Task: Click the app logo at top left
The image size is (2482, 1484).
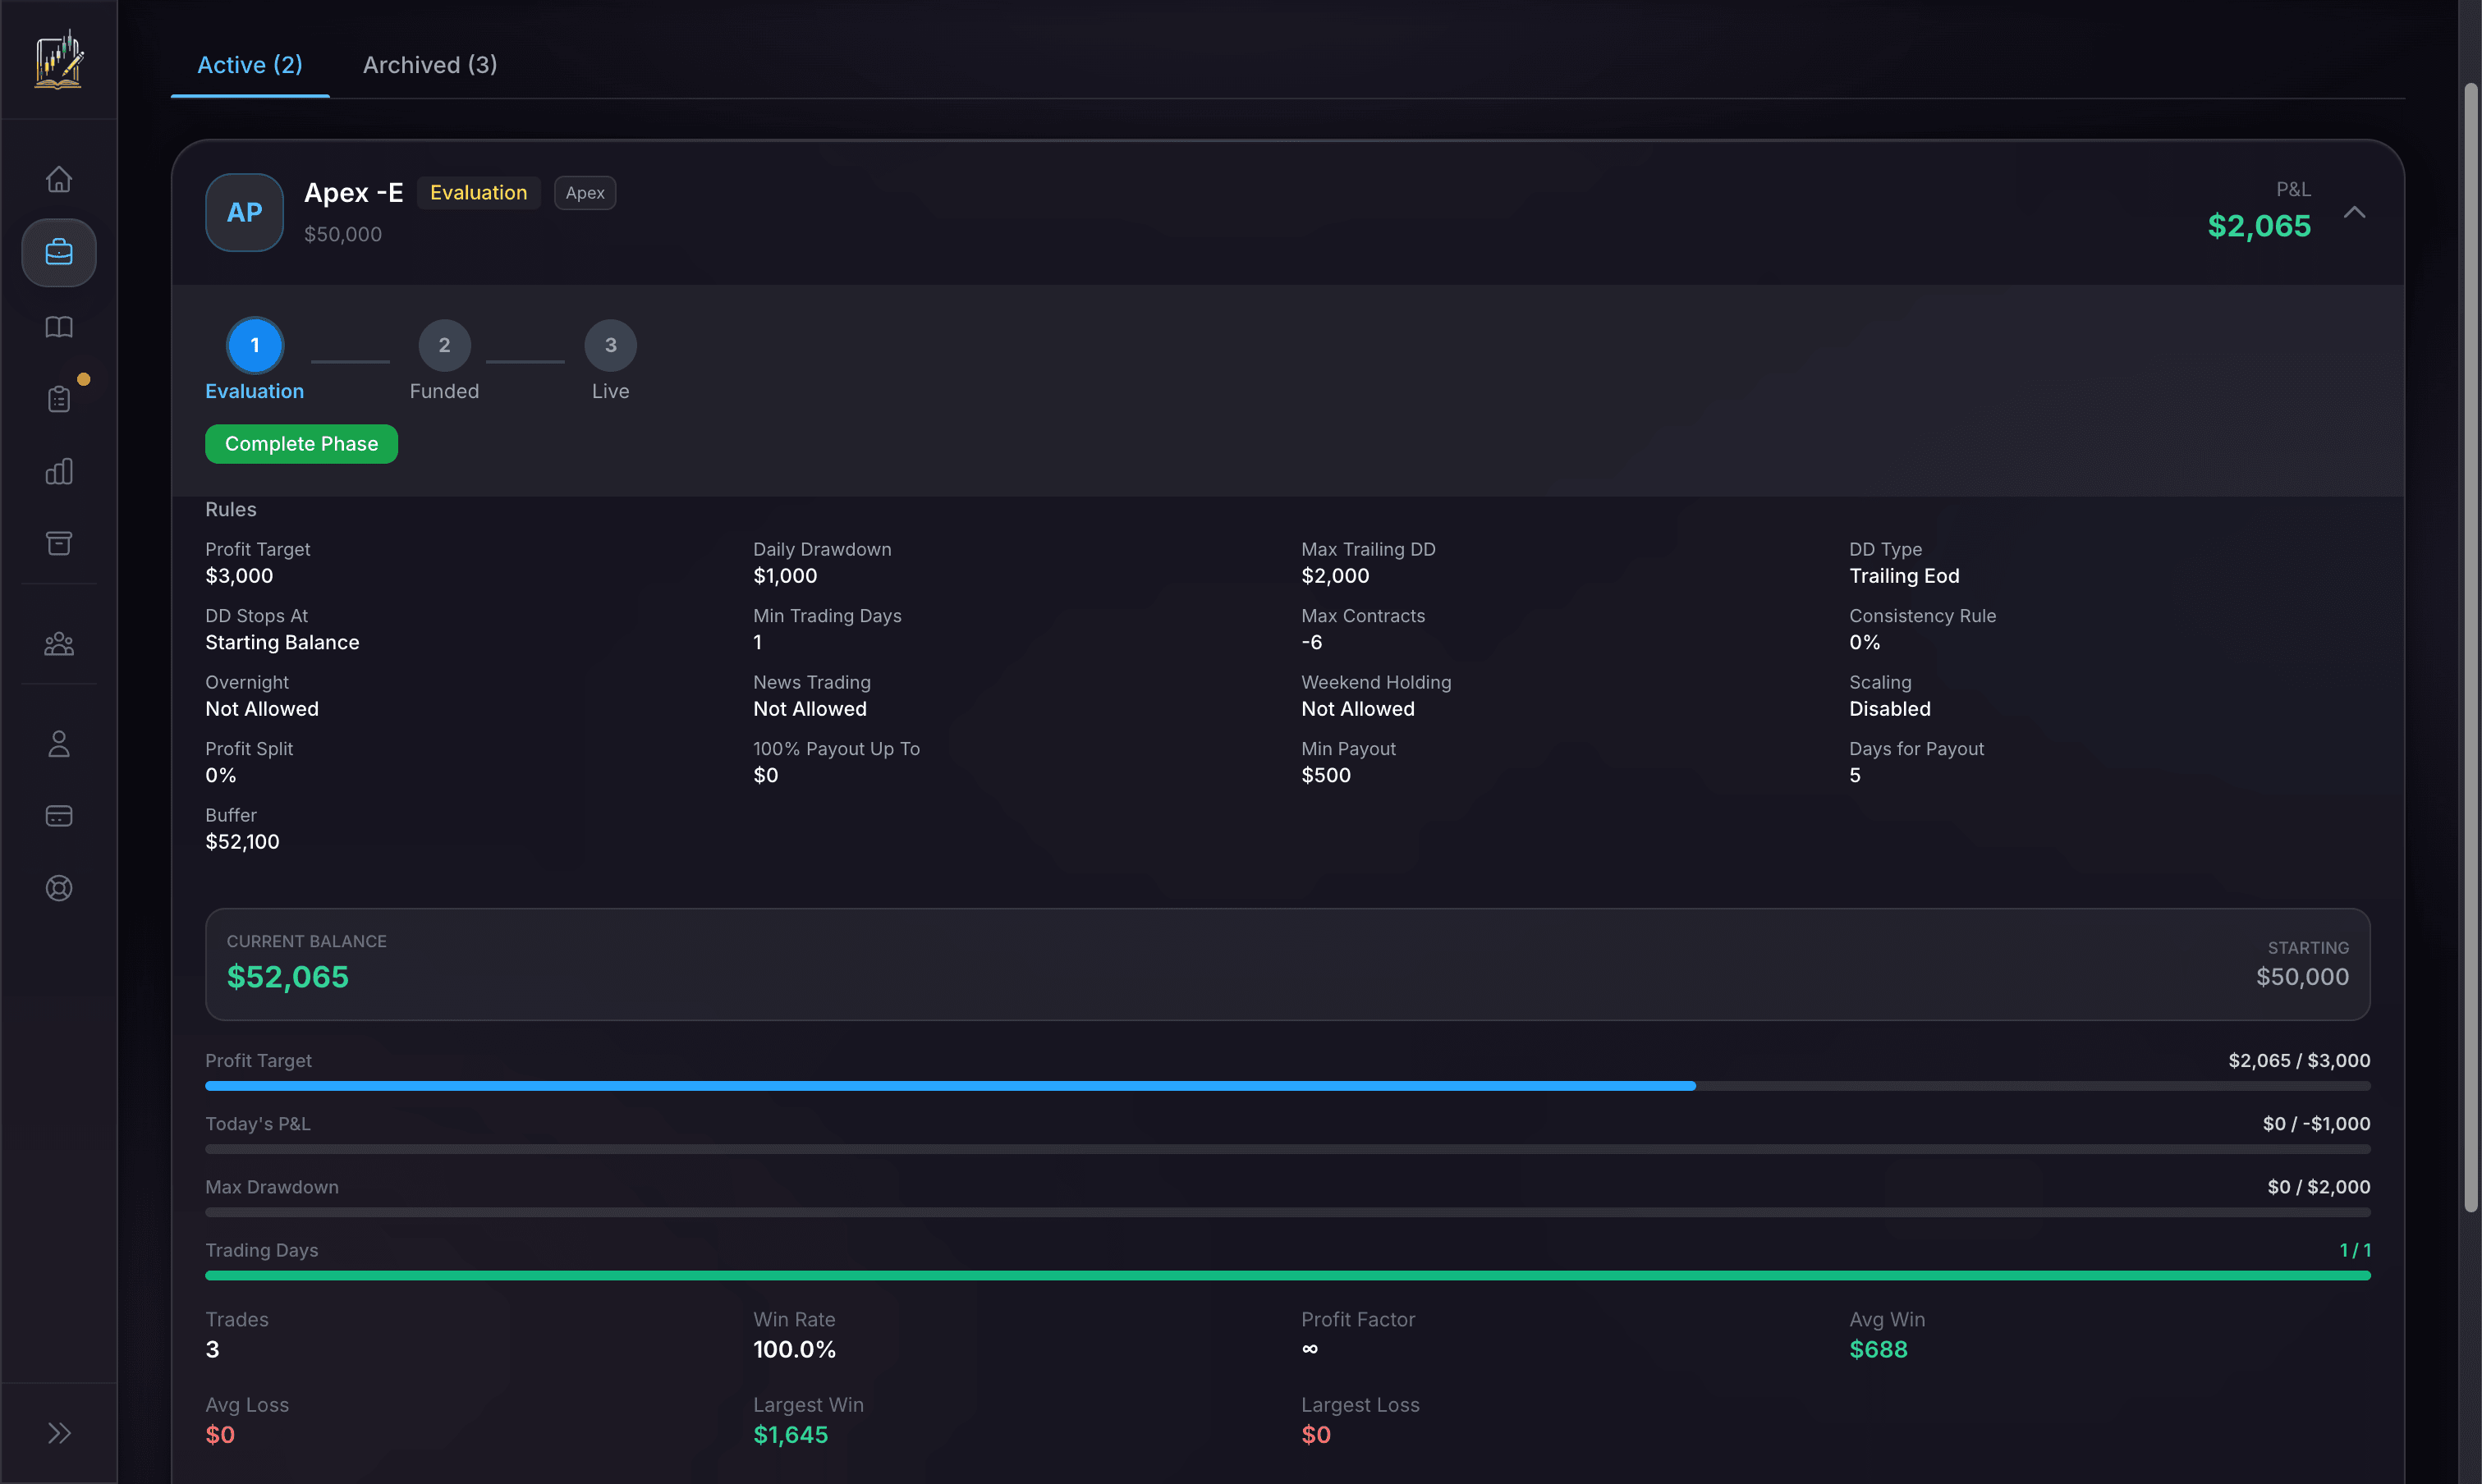Action: [59, 59]
